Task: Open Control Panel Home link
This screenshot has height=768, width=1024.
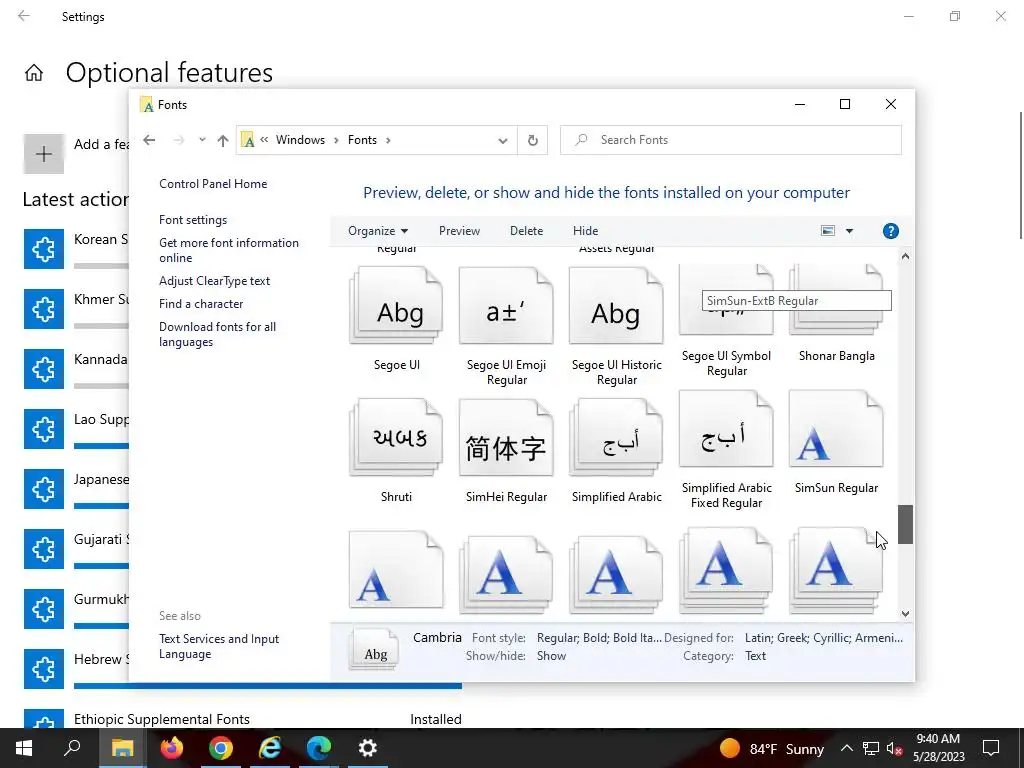Action: click(213, 184)
